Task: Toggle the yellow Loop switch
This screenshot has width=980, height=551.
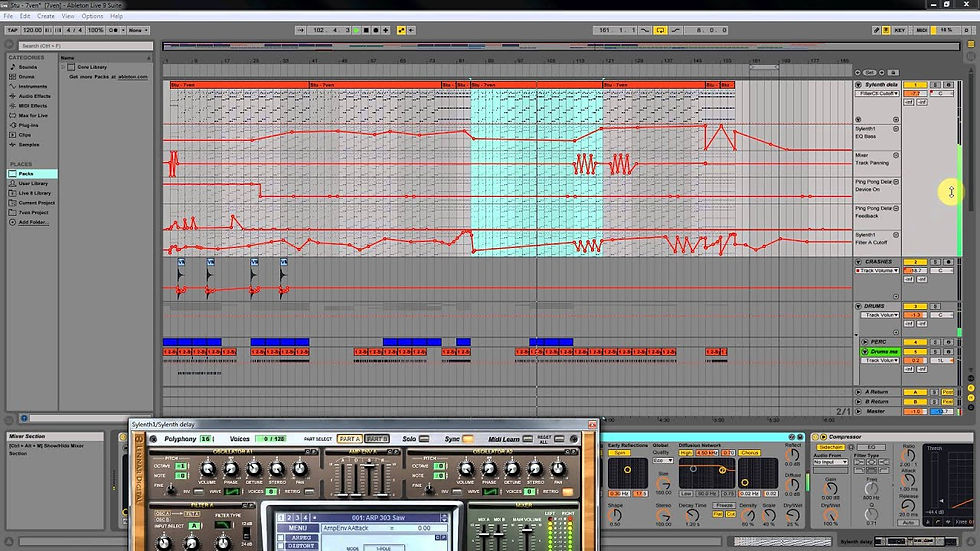Action: pyautogui.click(x=660, y=30)
